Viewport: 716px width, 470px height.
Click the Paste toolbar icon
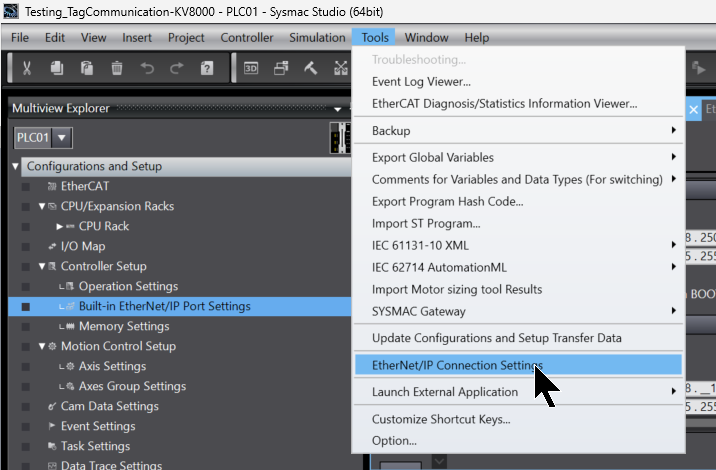(x=87, y=68)
